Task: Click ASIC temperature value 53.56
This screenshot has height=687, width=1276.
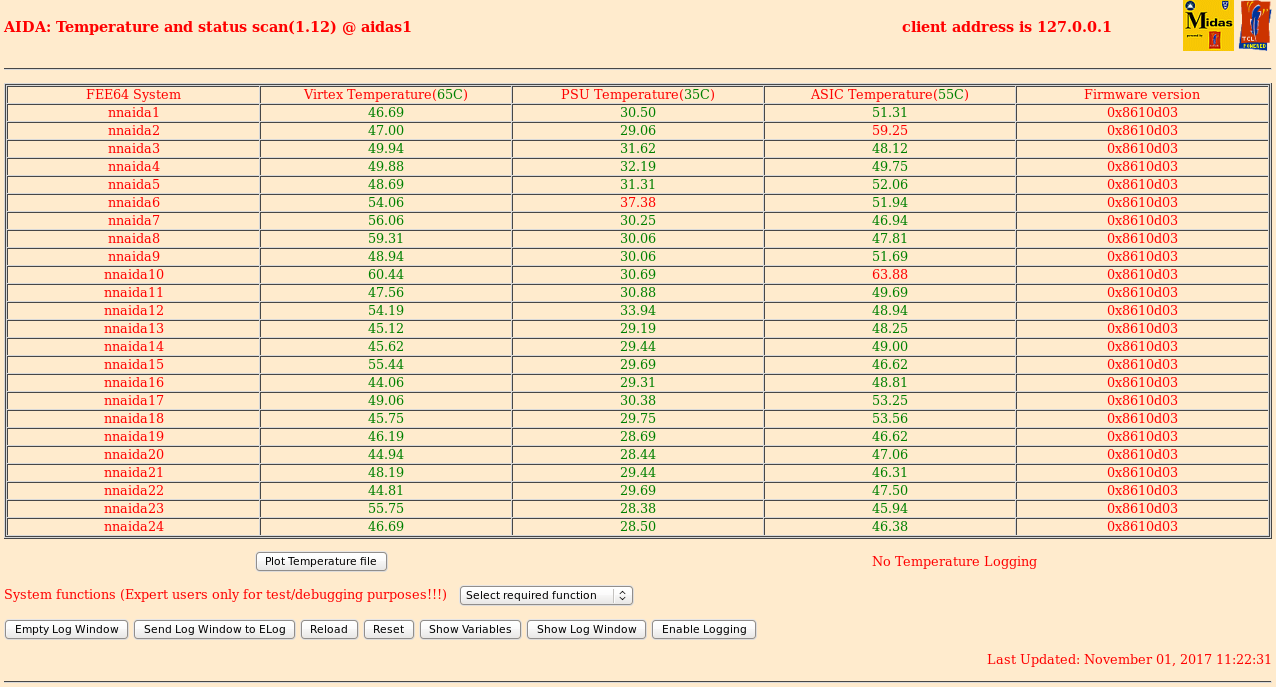Action: 890,419
